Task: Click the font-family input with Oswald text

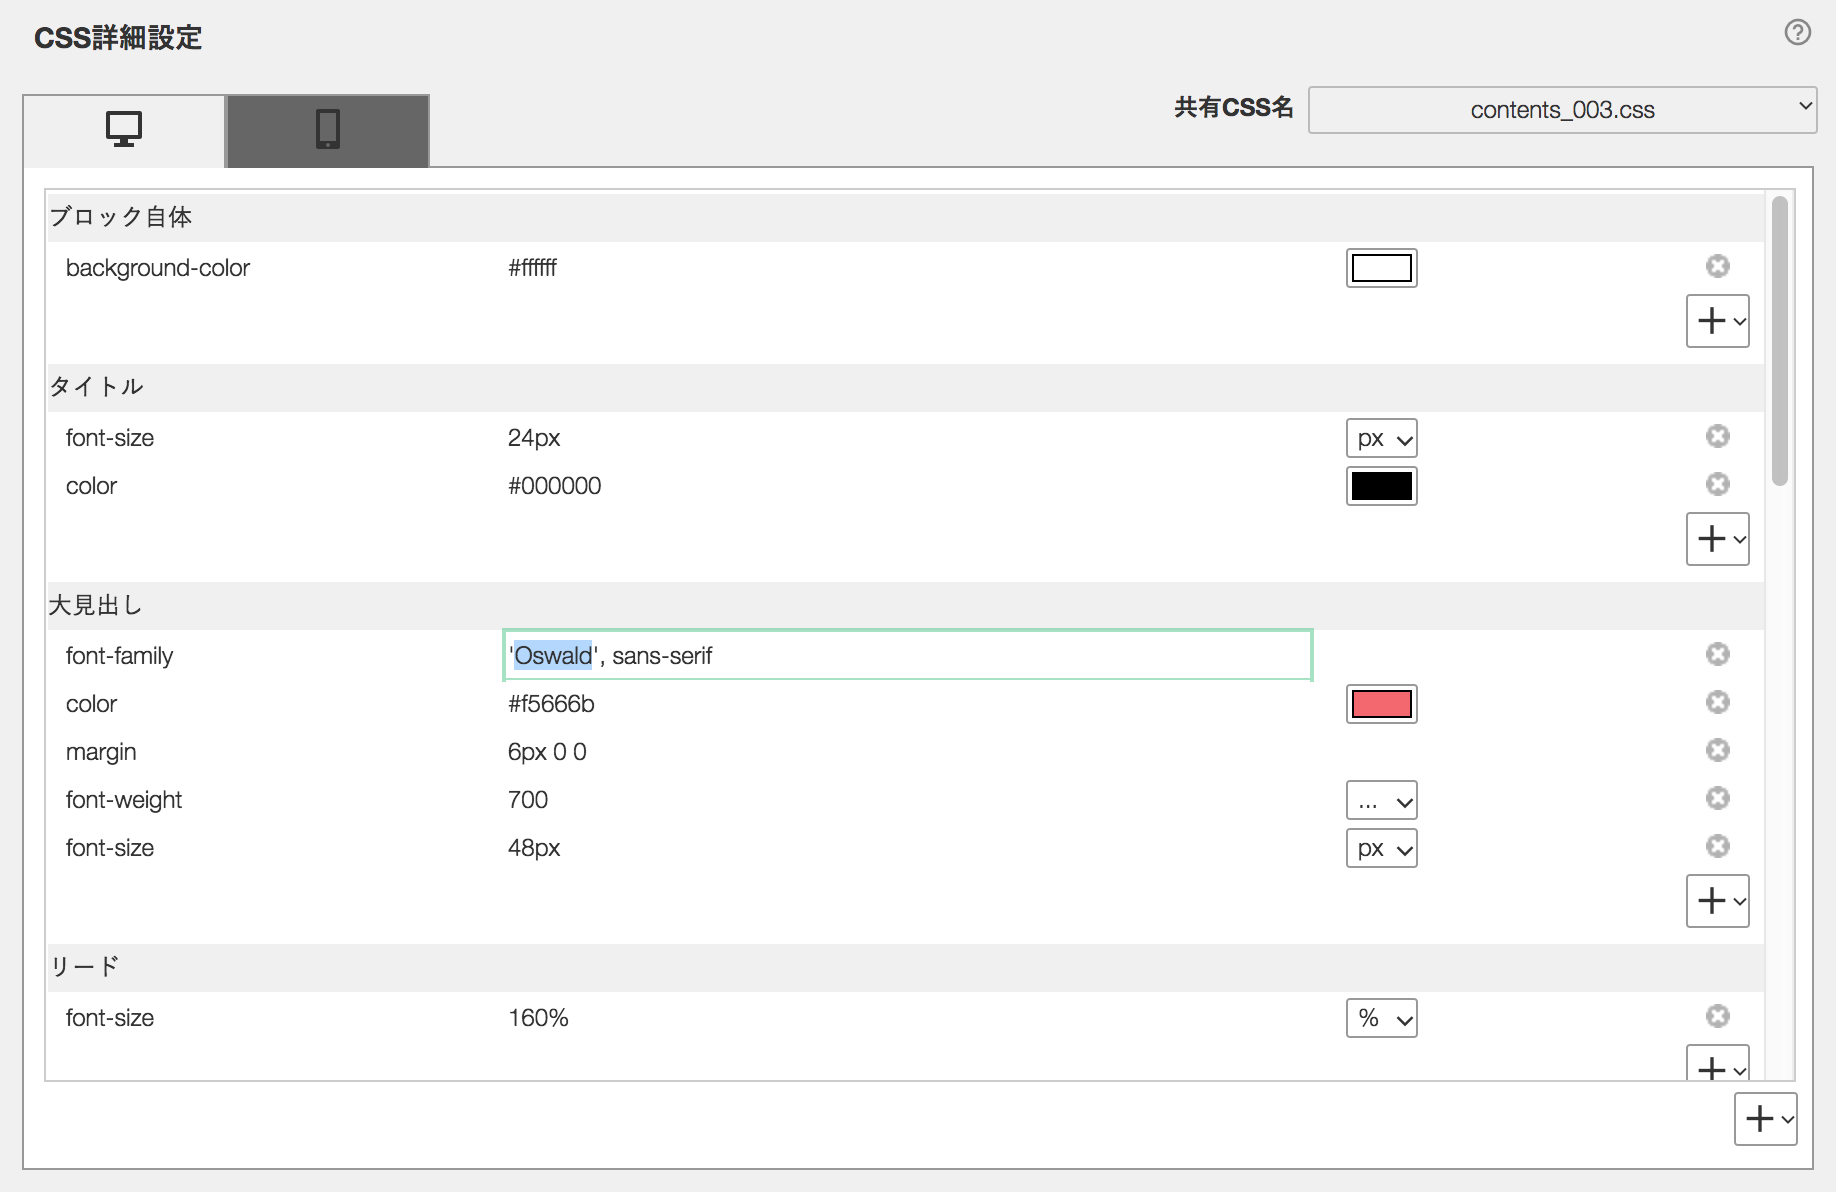Action: (906, 656)
